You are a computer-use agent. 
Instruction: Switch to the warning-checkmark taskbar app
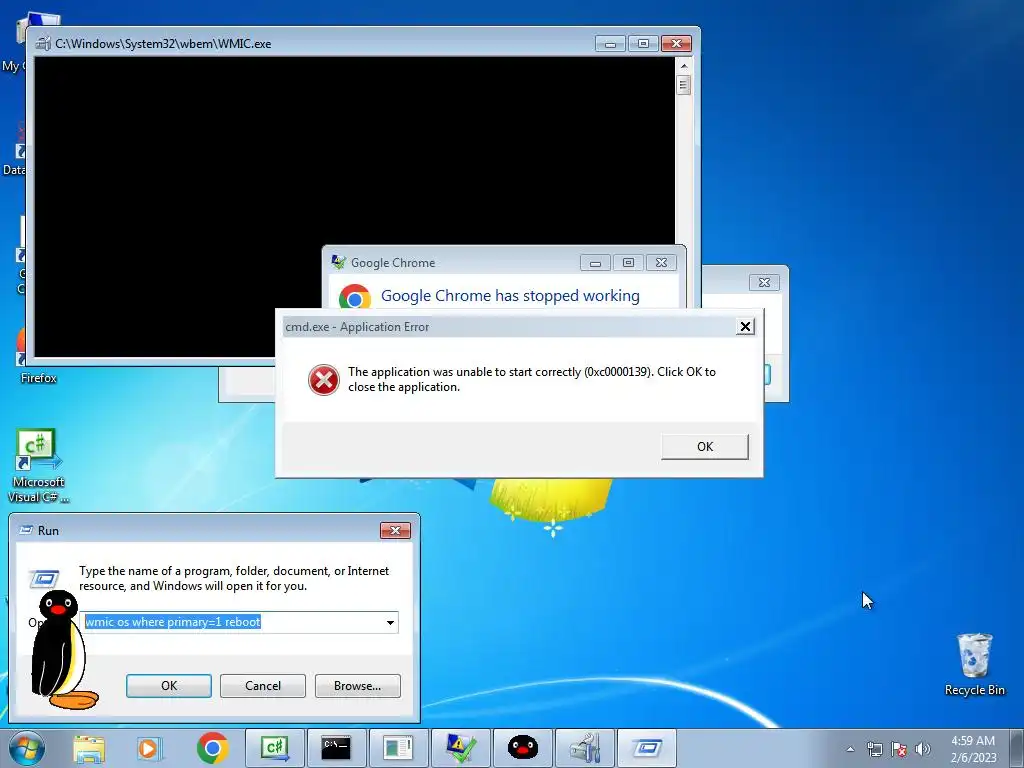pos(460,748)
